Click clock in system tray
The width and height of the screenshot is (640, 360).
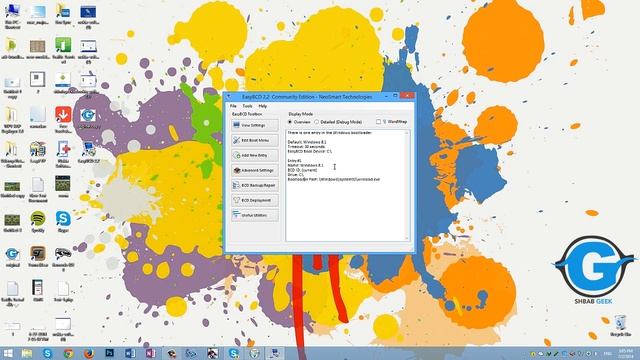625,353
